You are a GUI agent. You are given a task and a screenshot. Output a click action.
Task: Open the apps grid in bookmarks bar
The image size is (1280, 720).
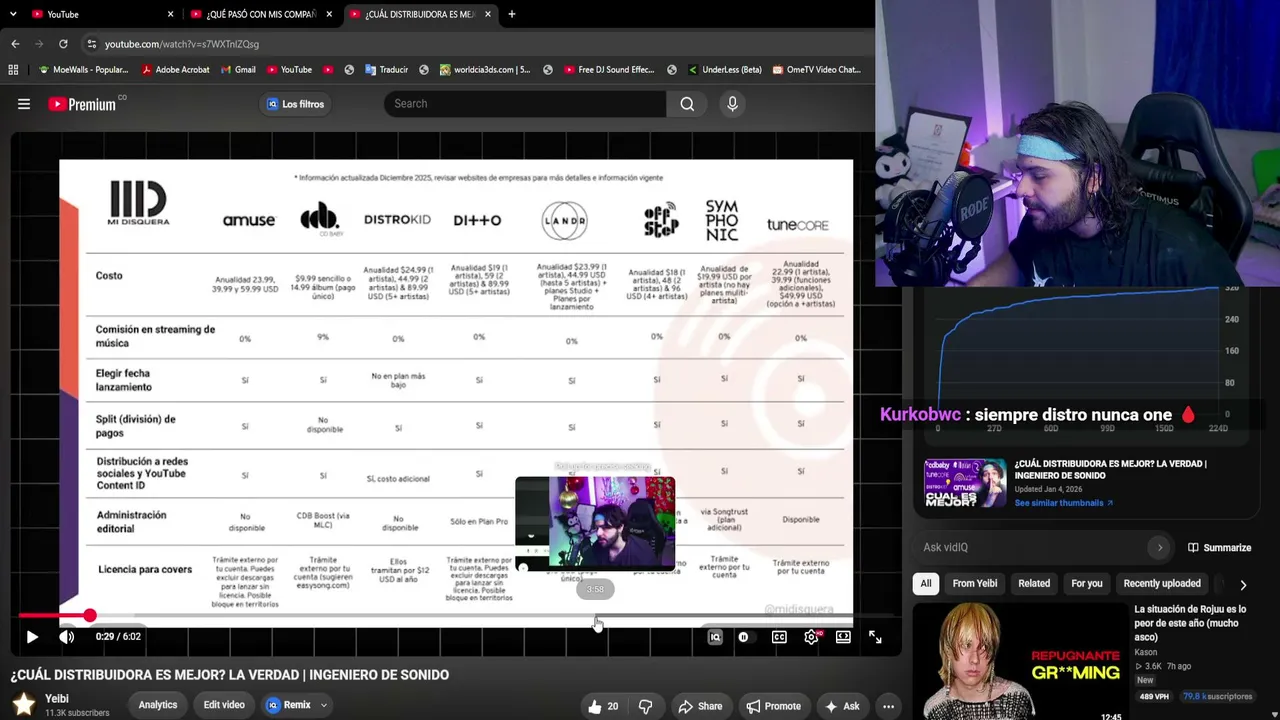pyautogui.click(x=13, y=70)
